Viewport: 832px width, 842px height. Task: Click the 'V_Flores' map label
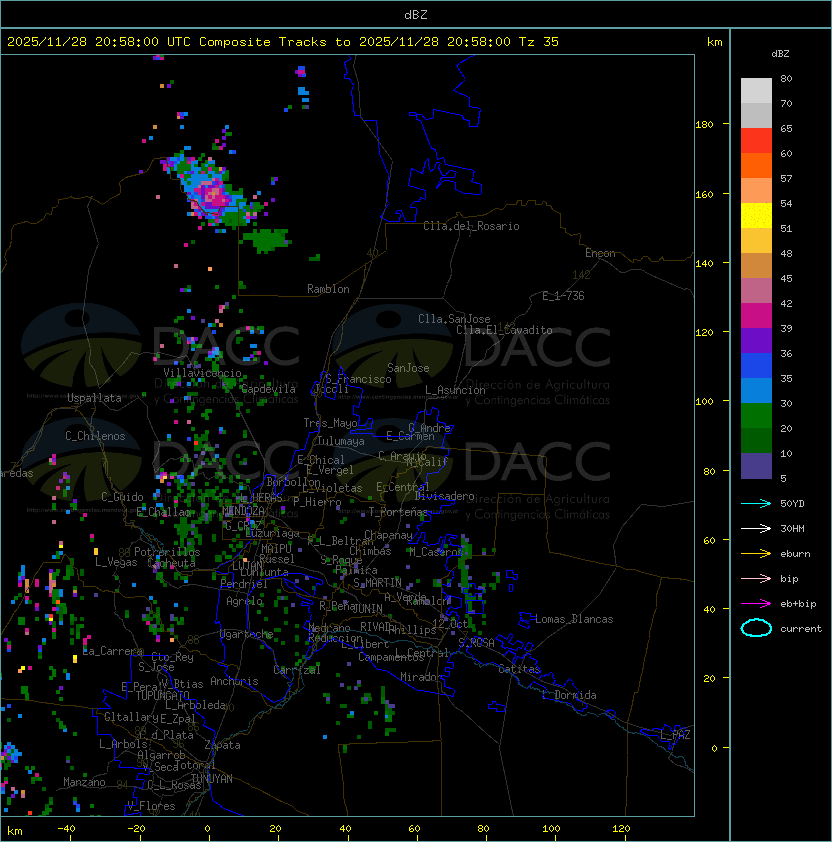(151, 805)
